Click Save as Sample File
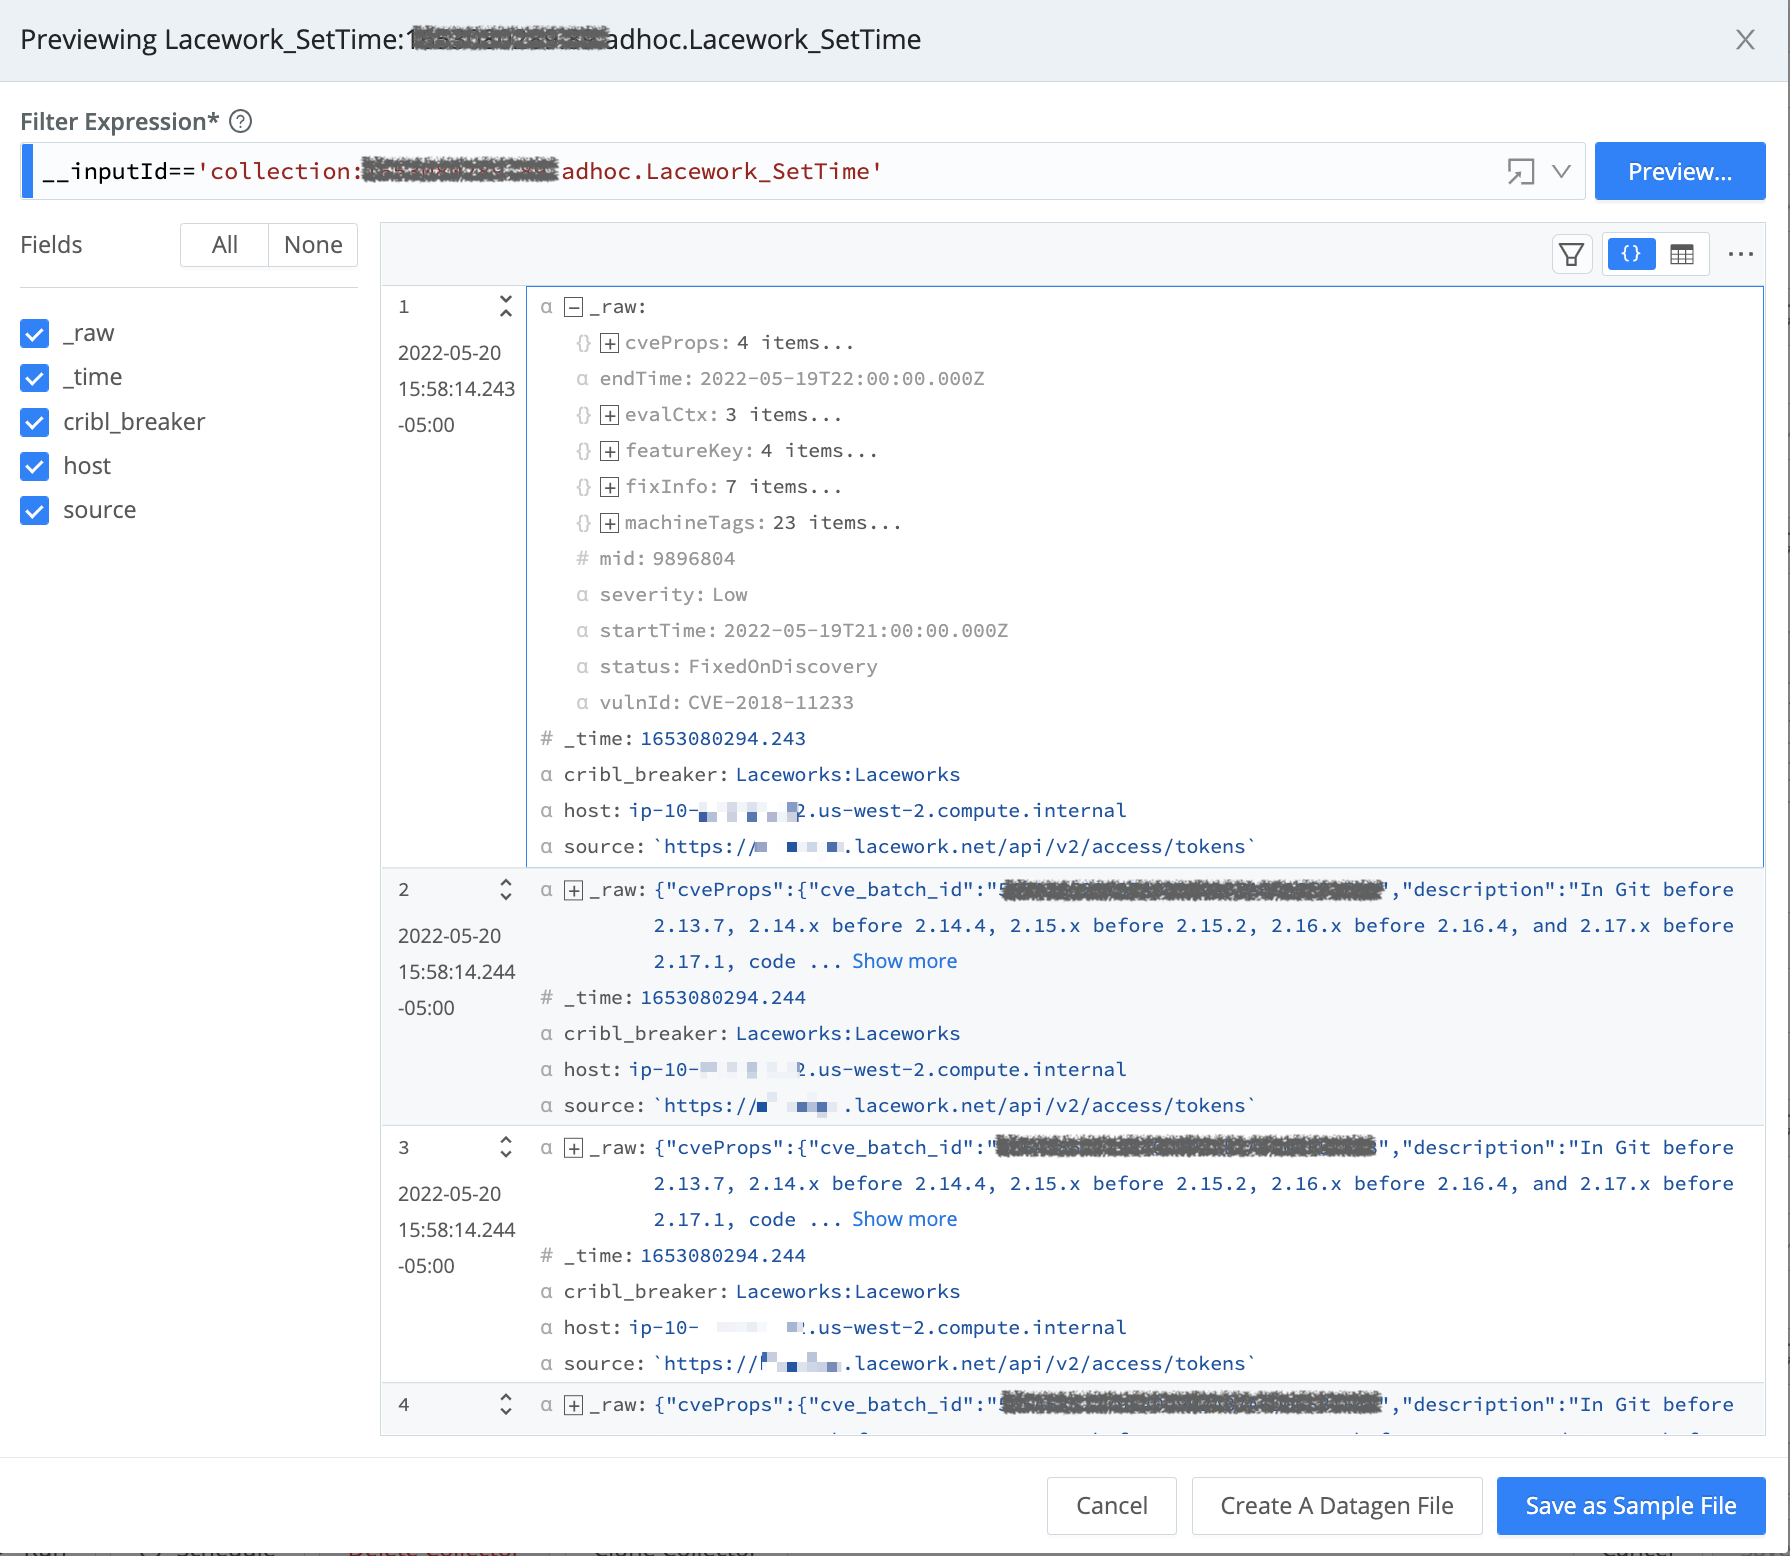 1629,1505
